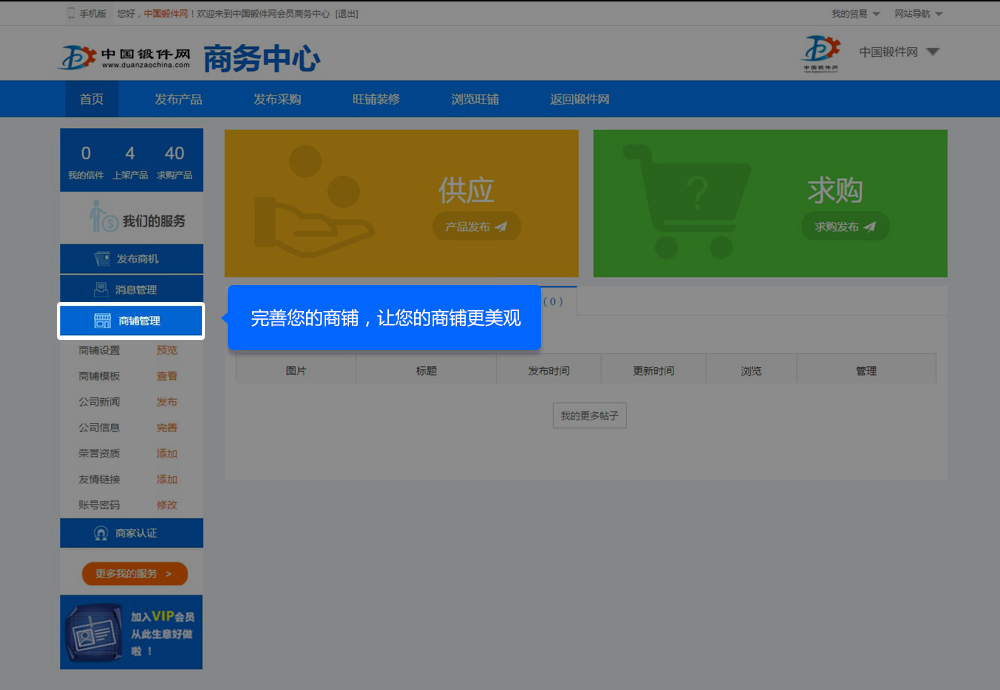Click the 消息管理 message icon
Image resolution: width=1000 pixels, height=690 pixels.
pyautogui.click(x=102, y=290)
